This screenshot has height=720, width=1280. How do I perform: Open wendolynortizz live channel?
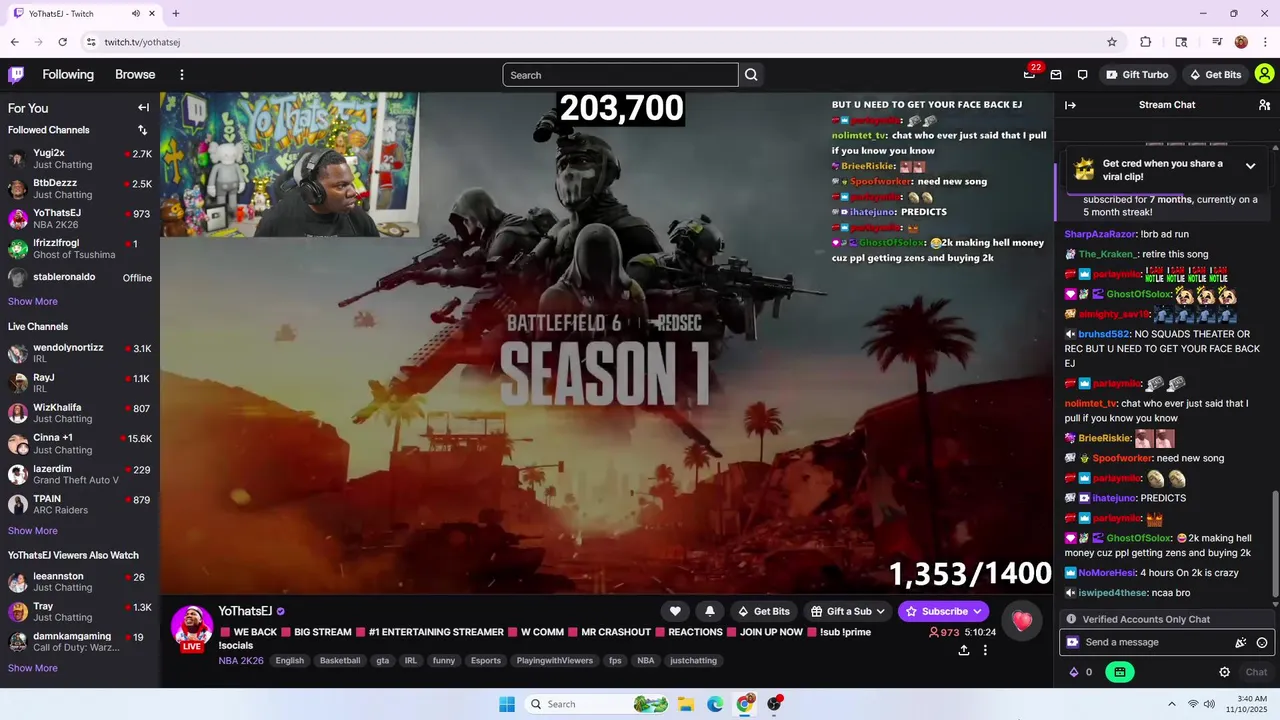[x=80, y=353]
